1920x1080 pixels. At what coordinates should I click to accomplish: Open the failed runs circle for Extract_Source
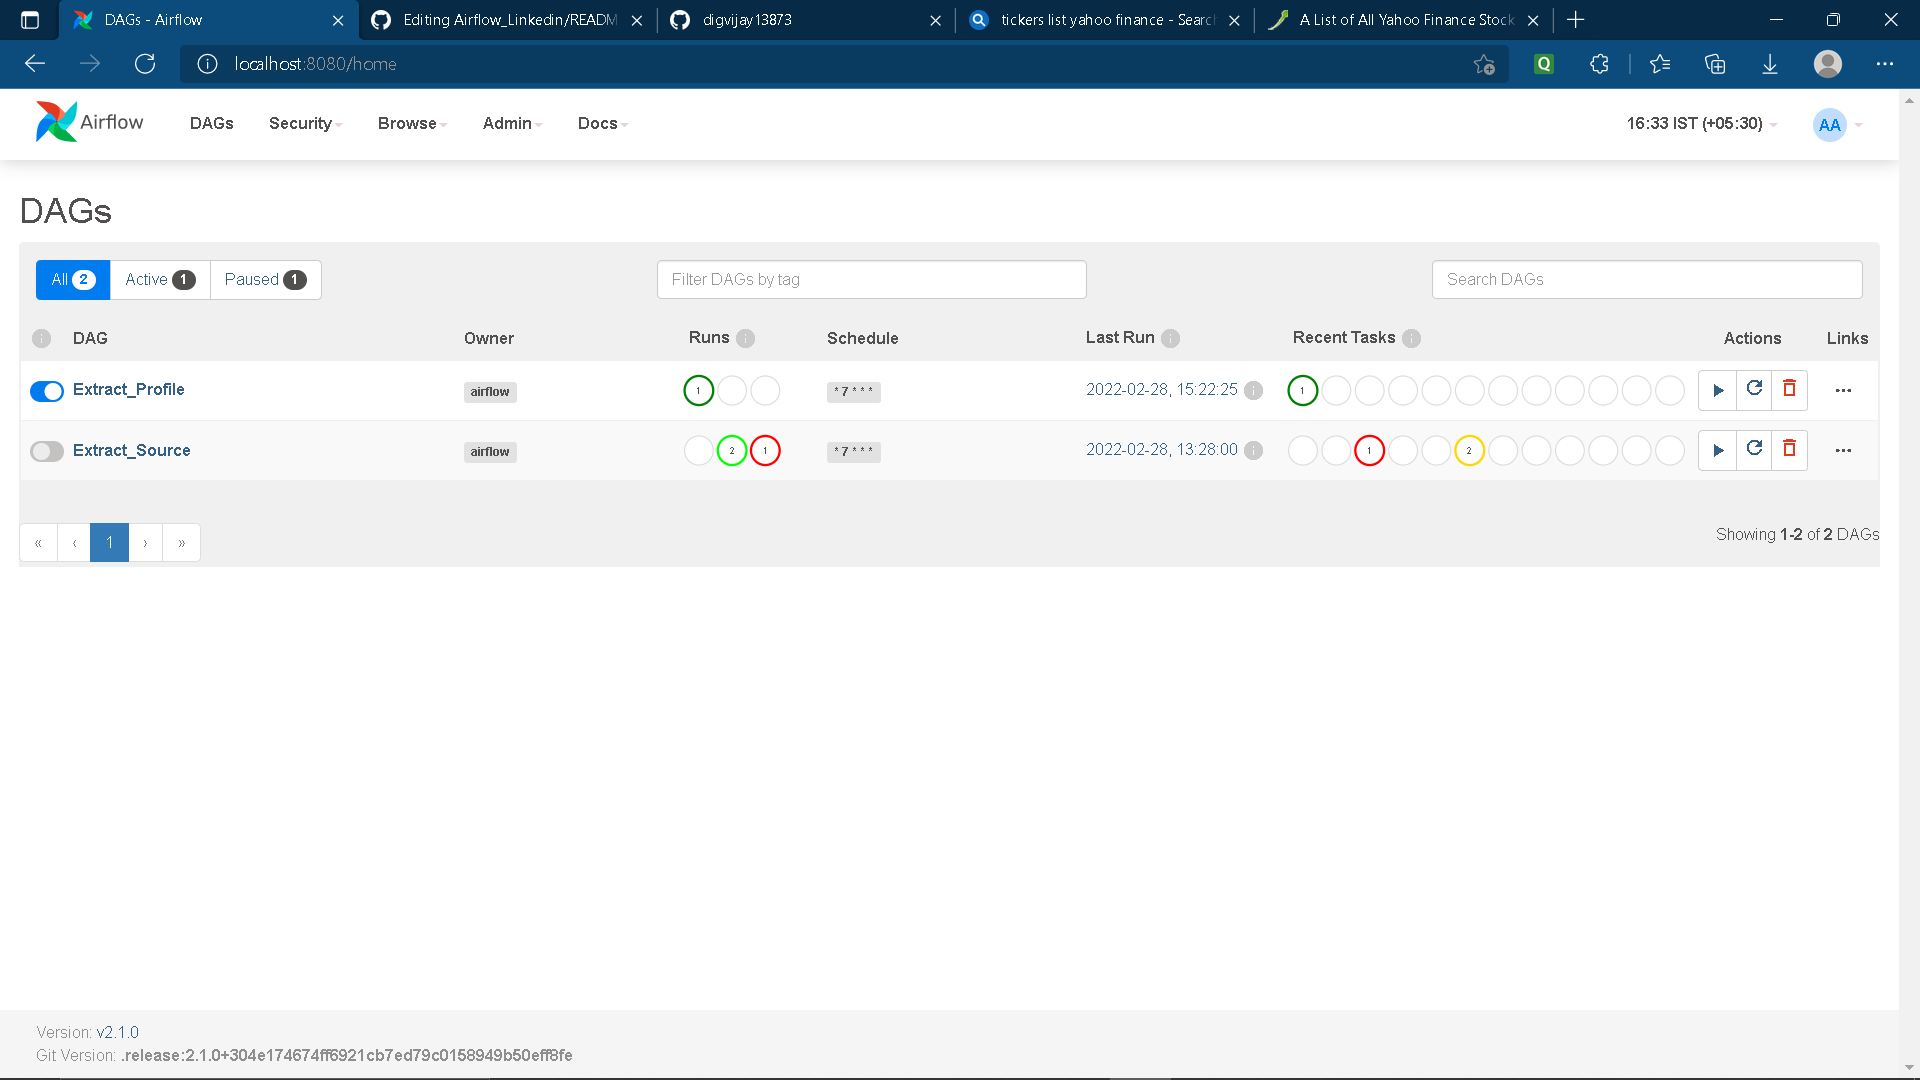coord(765,450)
